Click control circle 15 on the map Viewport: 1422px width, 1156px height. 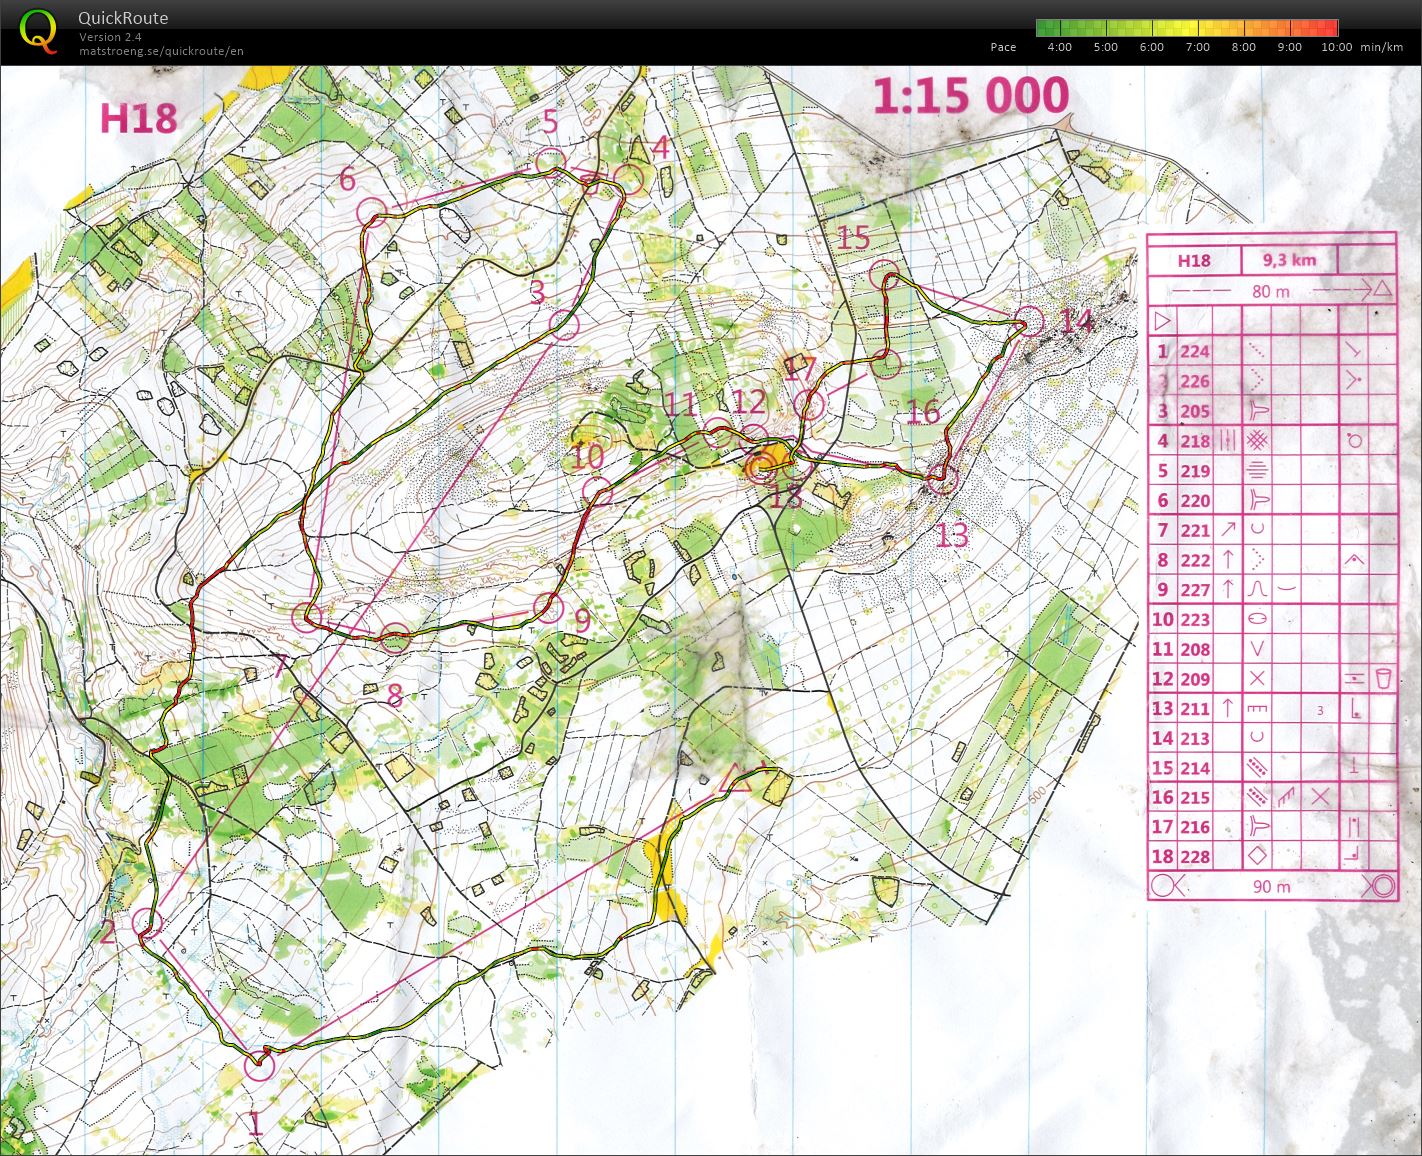click(884, 274)
